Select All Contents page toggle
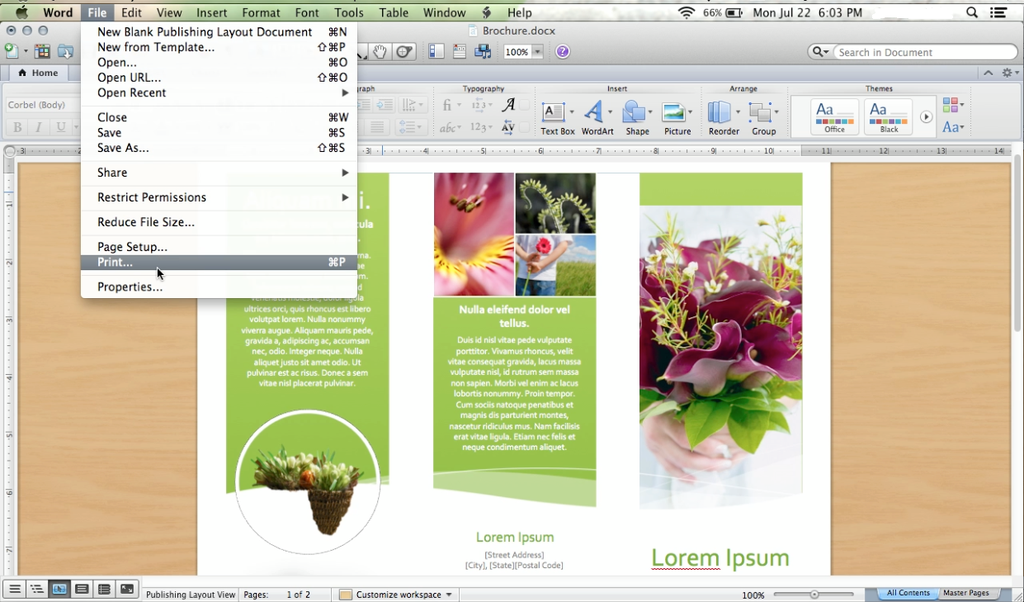This screenshot has width=1024, height=602. (x=908, y=593)
